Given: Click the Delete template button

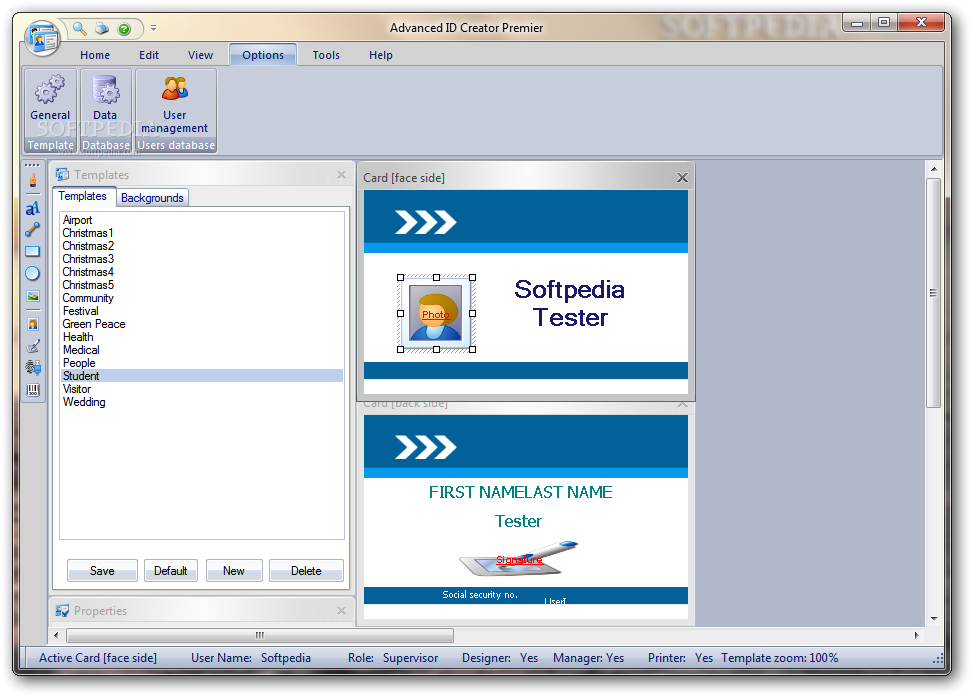Looking at the screenshot, I should (x=306, y=571).
